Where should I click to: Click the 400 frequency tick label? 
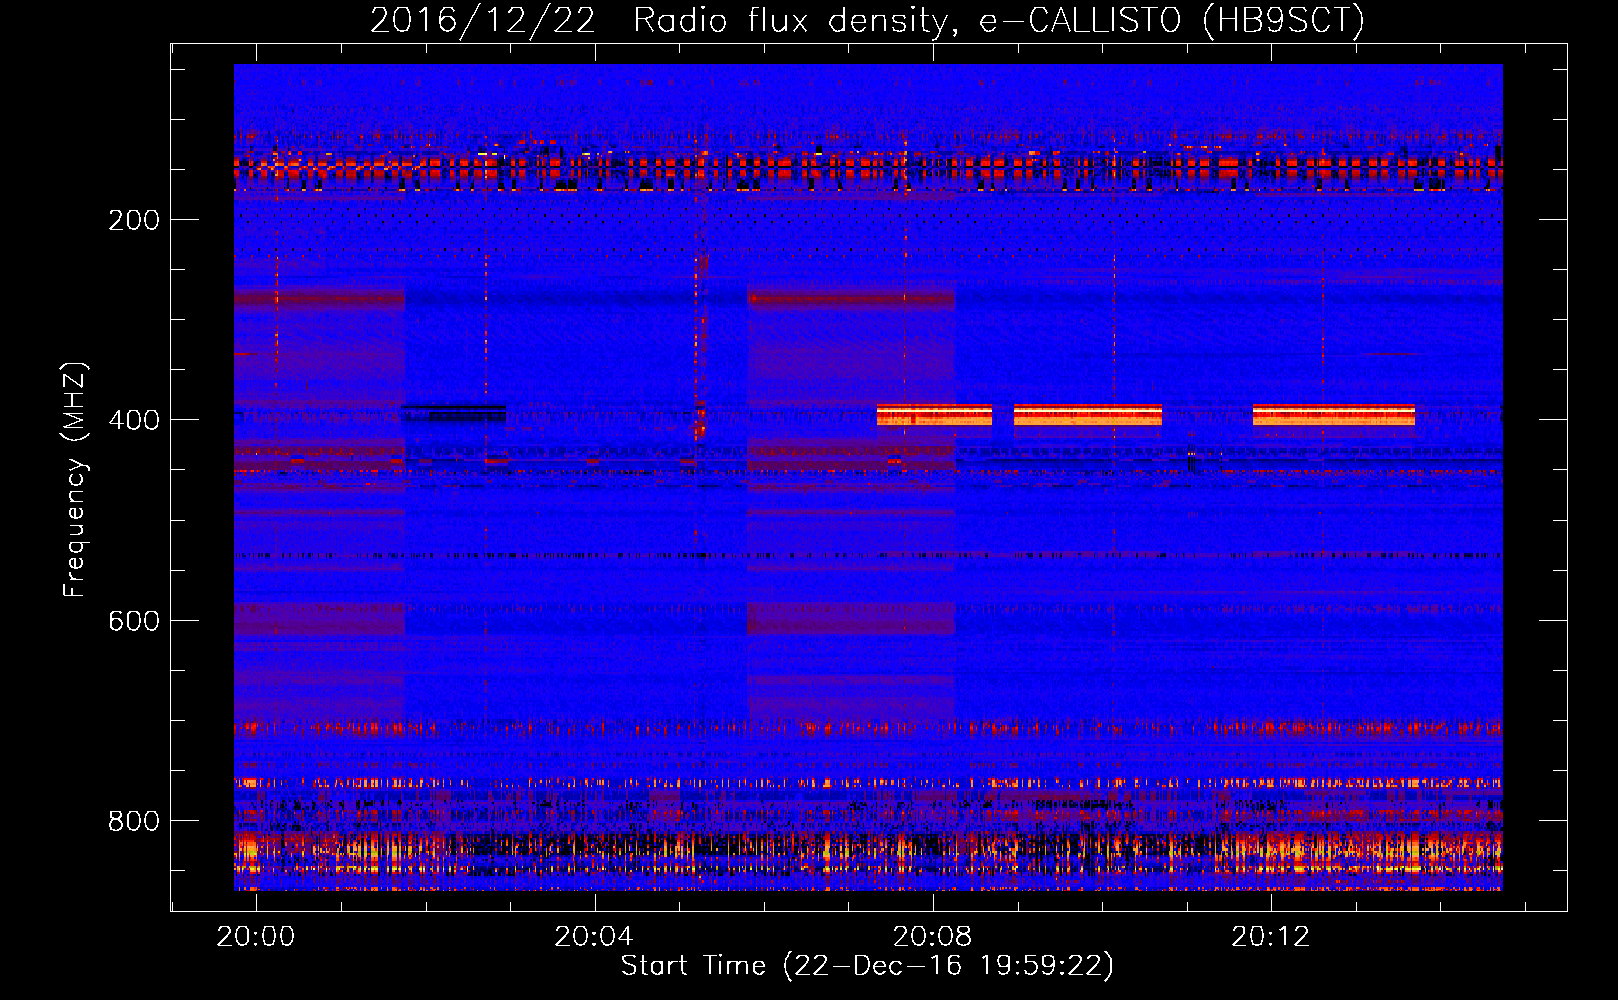(x=134, y=420)
